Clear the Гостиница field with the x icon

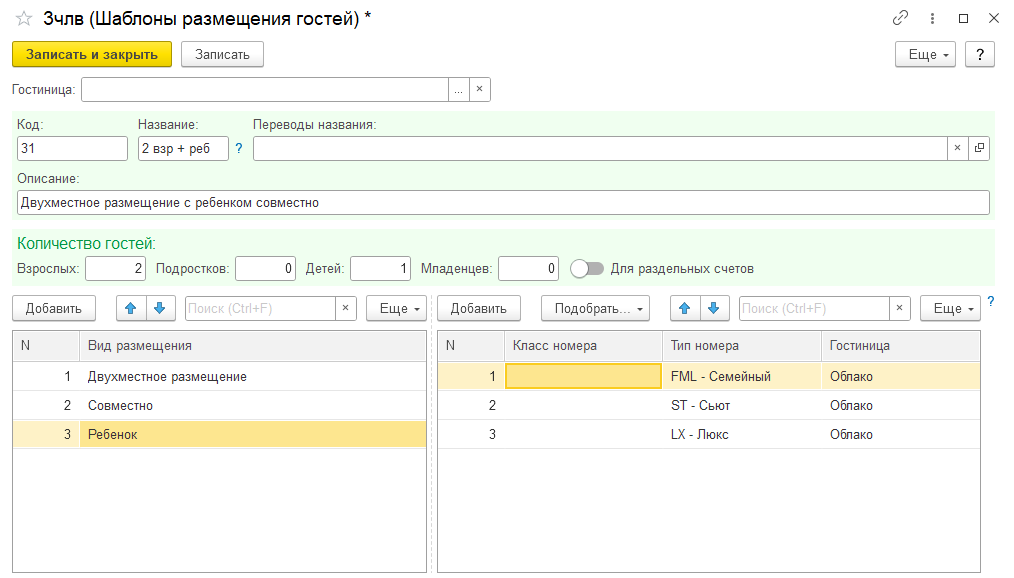[479, 90]
